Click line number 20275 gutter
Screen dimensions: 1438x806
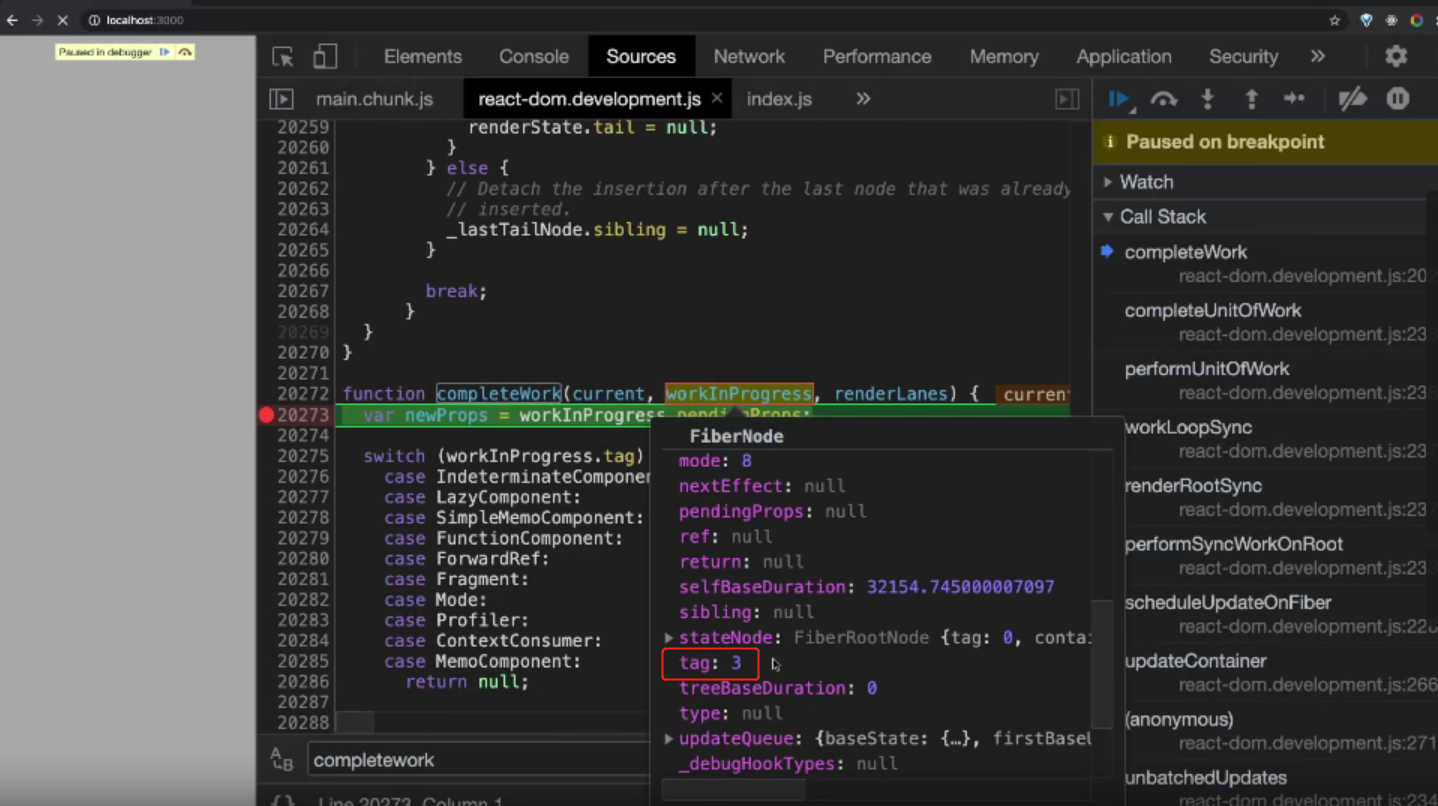pyautogui.click(x=303, y=456)
